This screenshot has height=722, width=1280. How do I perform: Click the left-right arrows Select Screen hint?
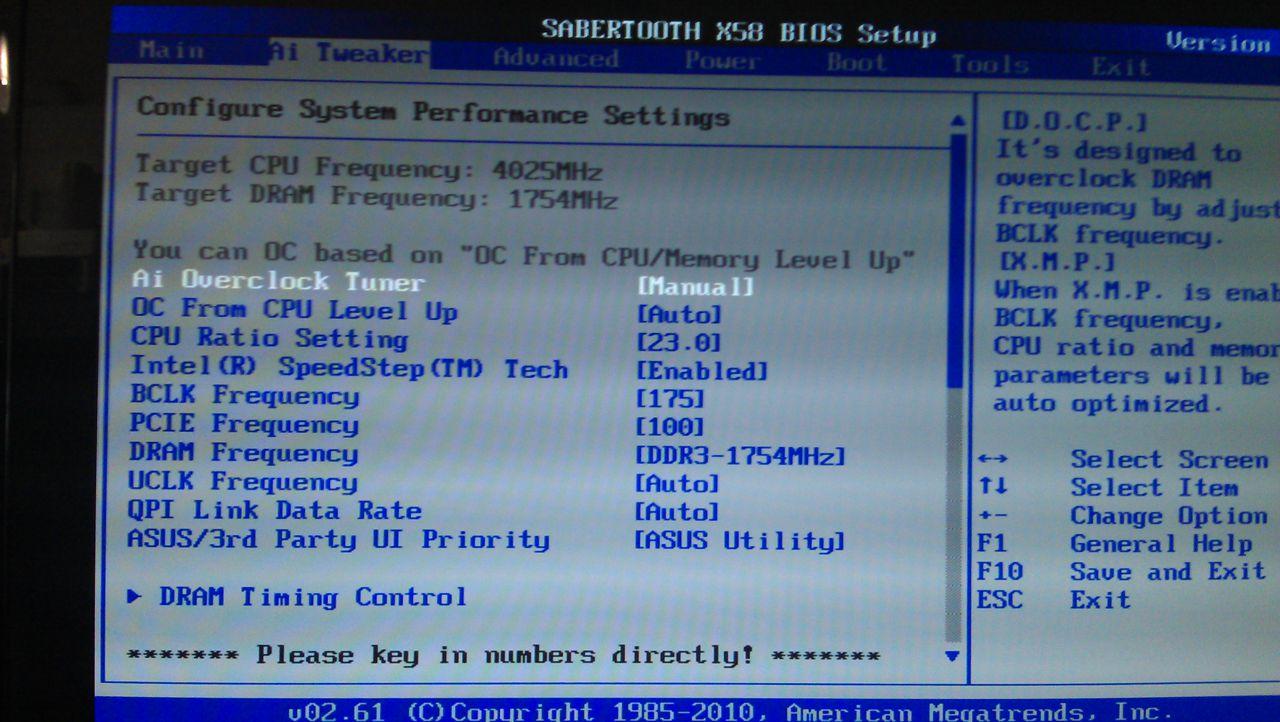tap(1123, 460)
